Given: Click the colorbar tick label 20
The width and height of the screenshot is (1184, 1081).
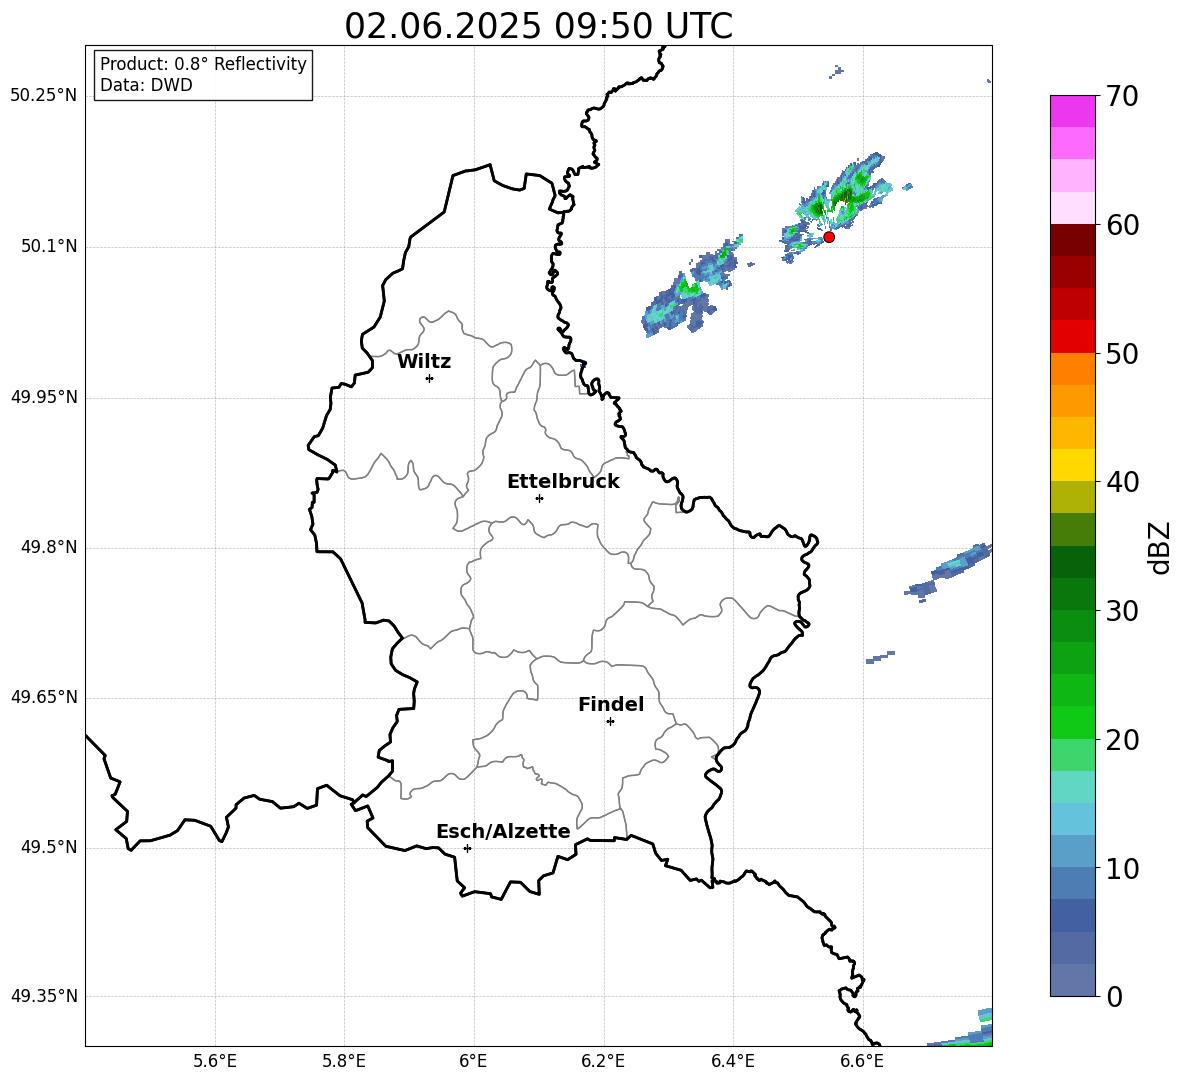Looking at the screenshot, I should 1122,740.
